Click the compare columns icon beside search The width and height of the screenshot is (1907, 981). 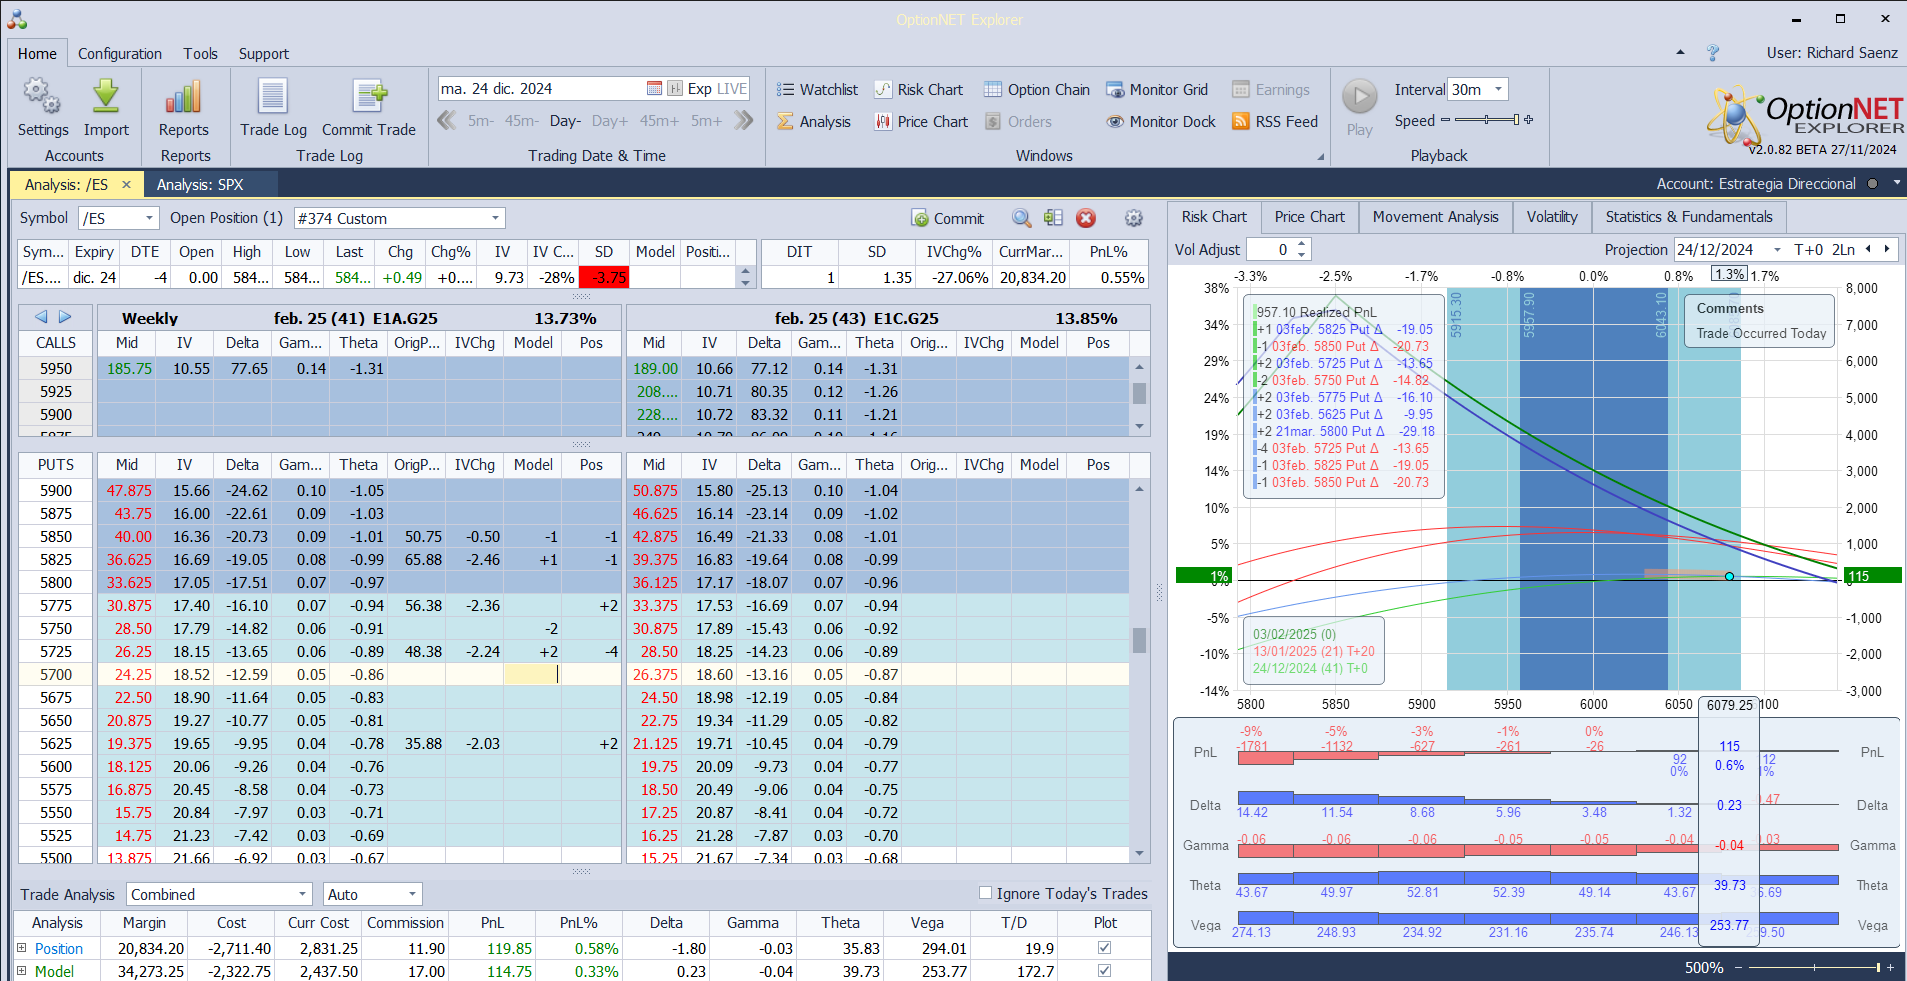[x=1053, y=218]
